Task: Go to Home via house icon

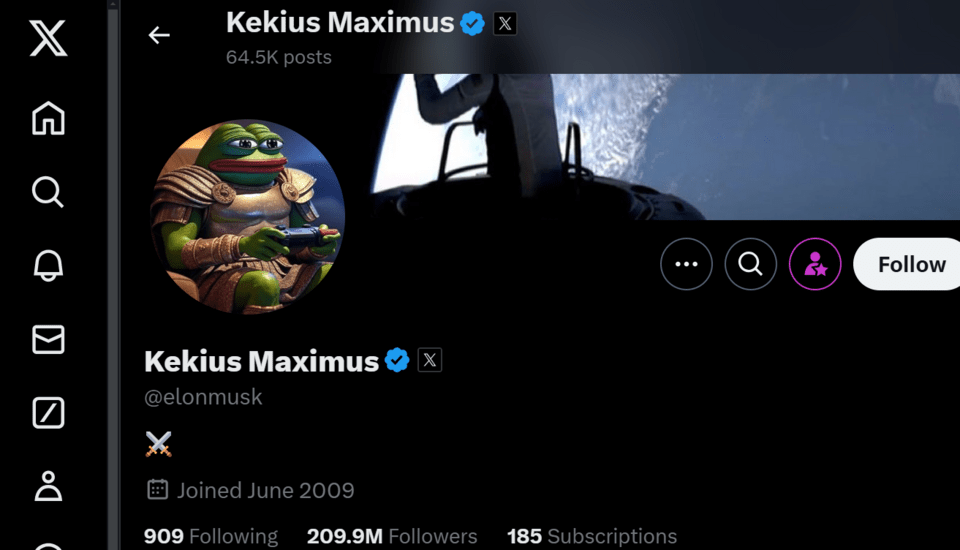Action: (48, 118)
